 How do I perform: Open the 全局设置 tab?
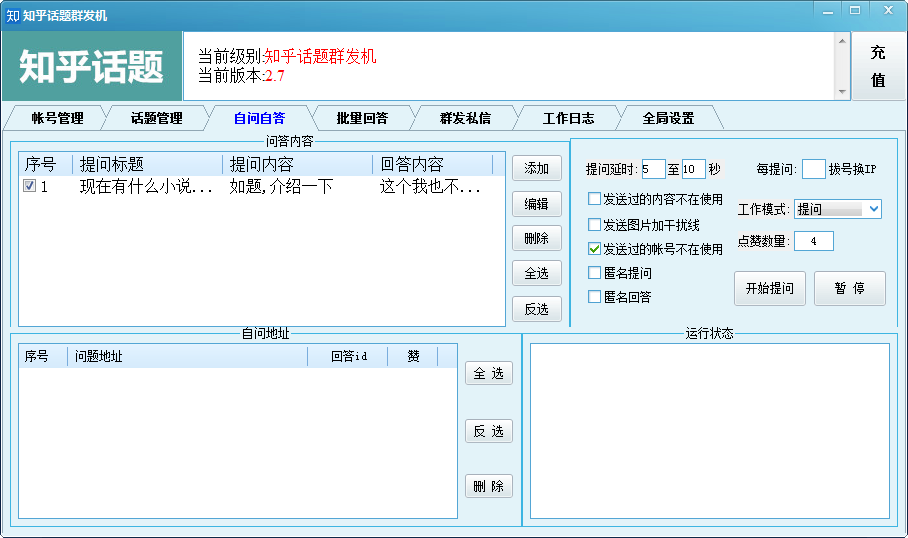668,118
